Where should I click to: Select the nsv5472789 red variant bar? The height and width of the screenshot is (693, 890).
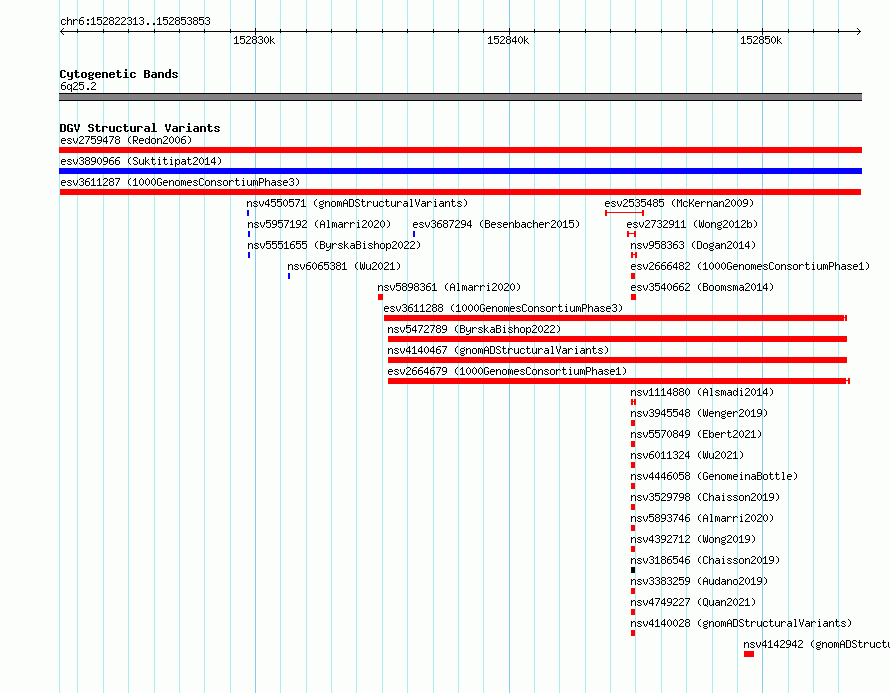click(617, 339)
